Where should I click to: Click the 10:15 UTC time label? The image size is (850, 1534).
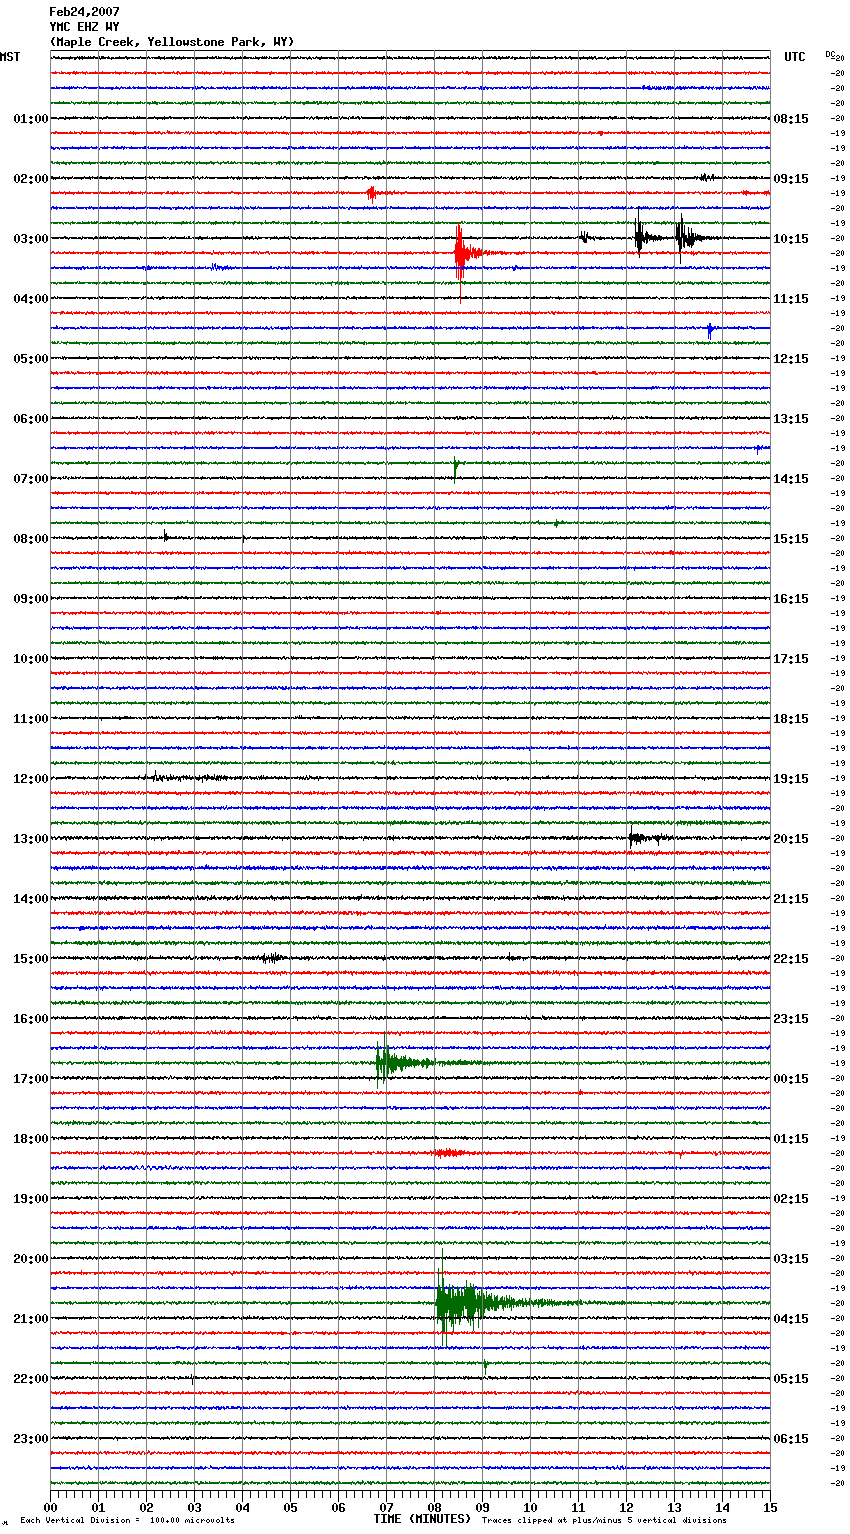(791, 238)
